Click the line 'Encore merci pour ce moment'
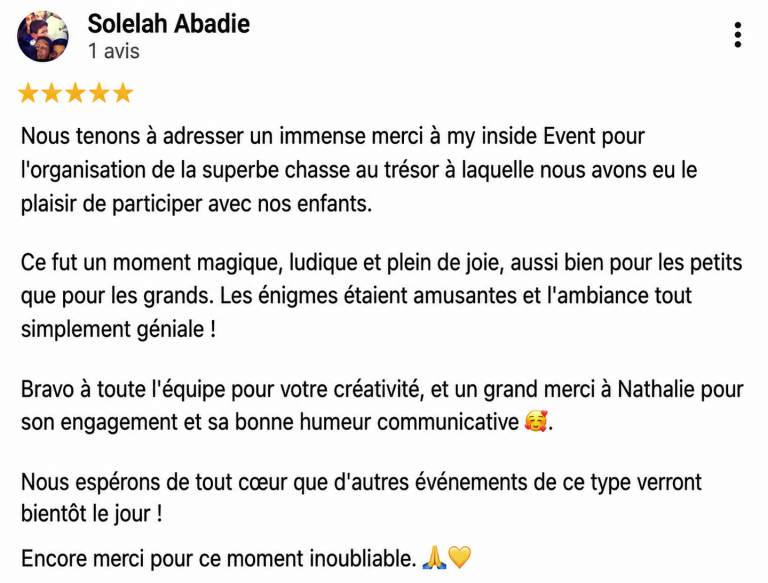The width and height of the screenshot is (768, 583). (246, 558)
